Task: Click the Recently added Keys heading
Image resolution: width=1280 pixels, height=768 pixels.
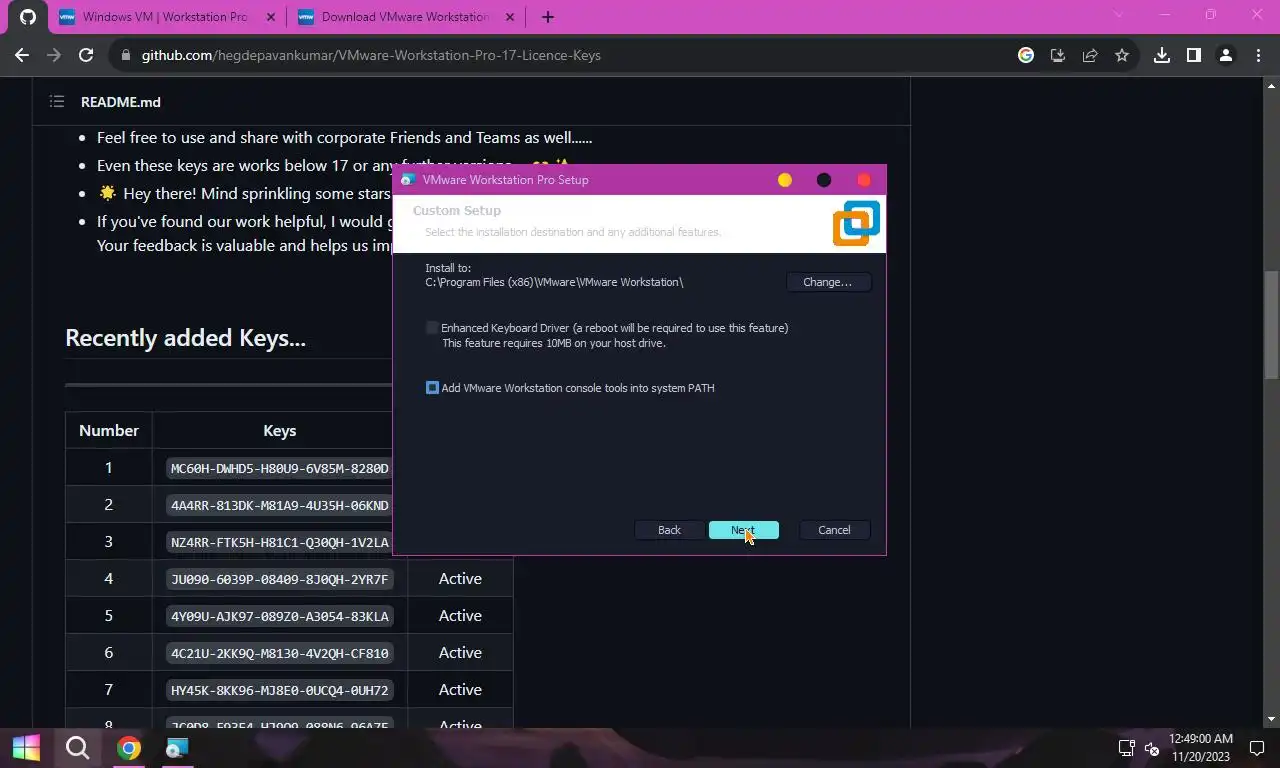Action: pos(185,338)
